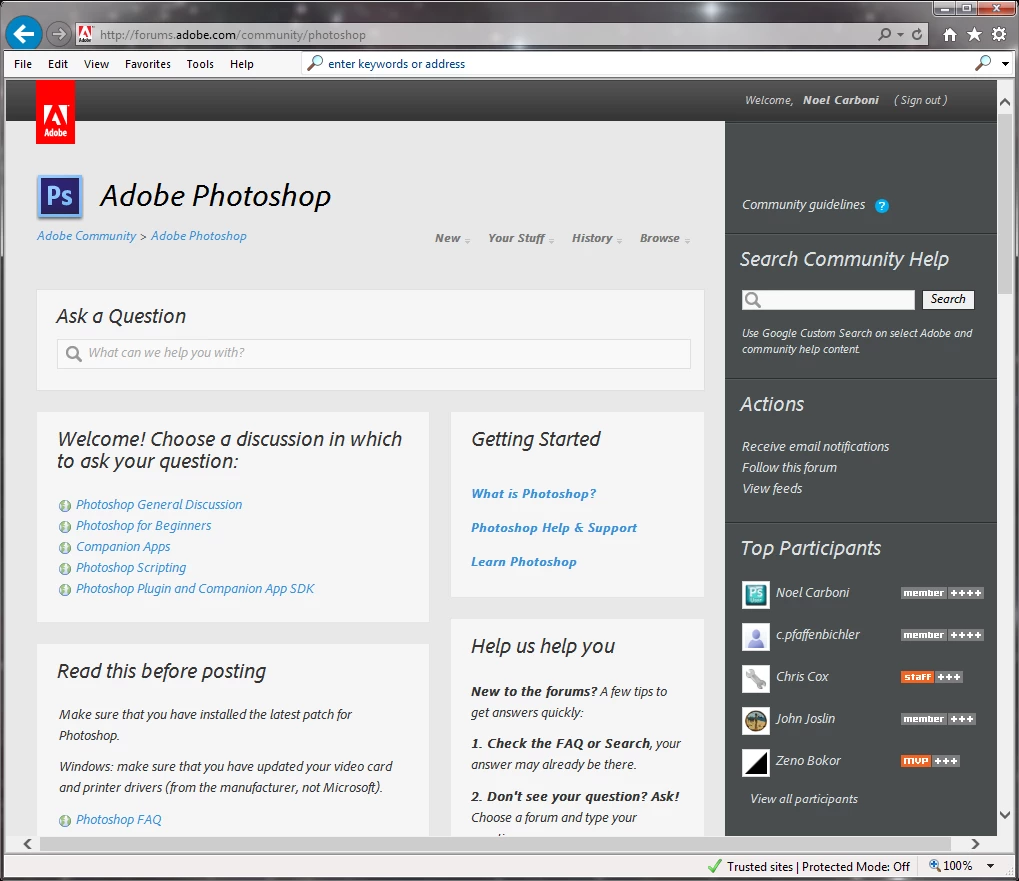The width and height of the screenshot is (1019, 881).
Task: Click the globe icon beside Photoshop for Beginners
Action: pos(65,526)
